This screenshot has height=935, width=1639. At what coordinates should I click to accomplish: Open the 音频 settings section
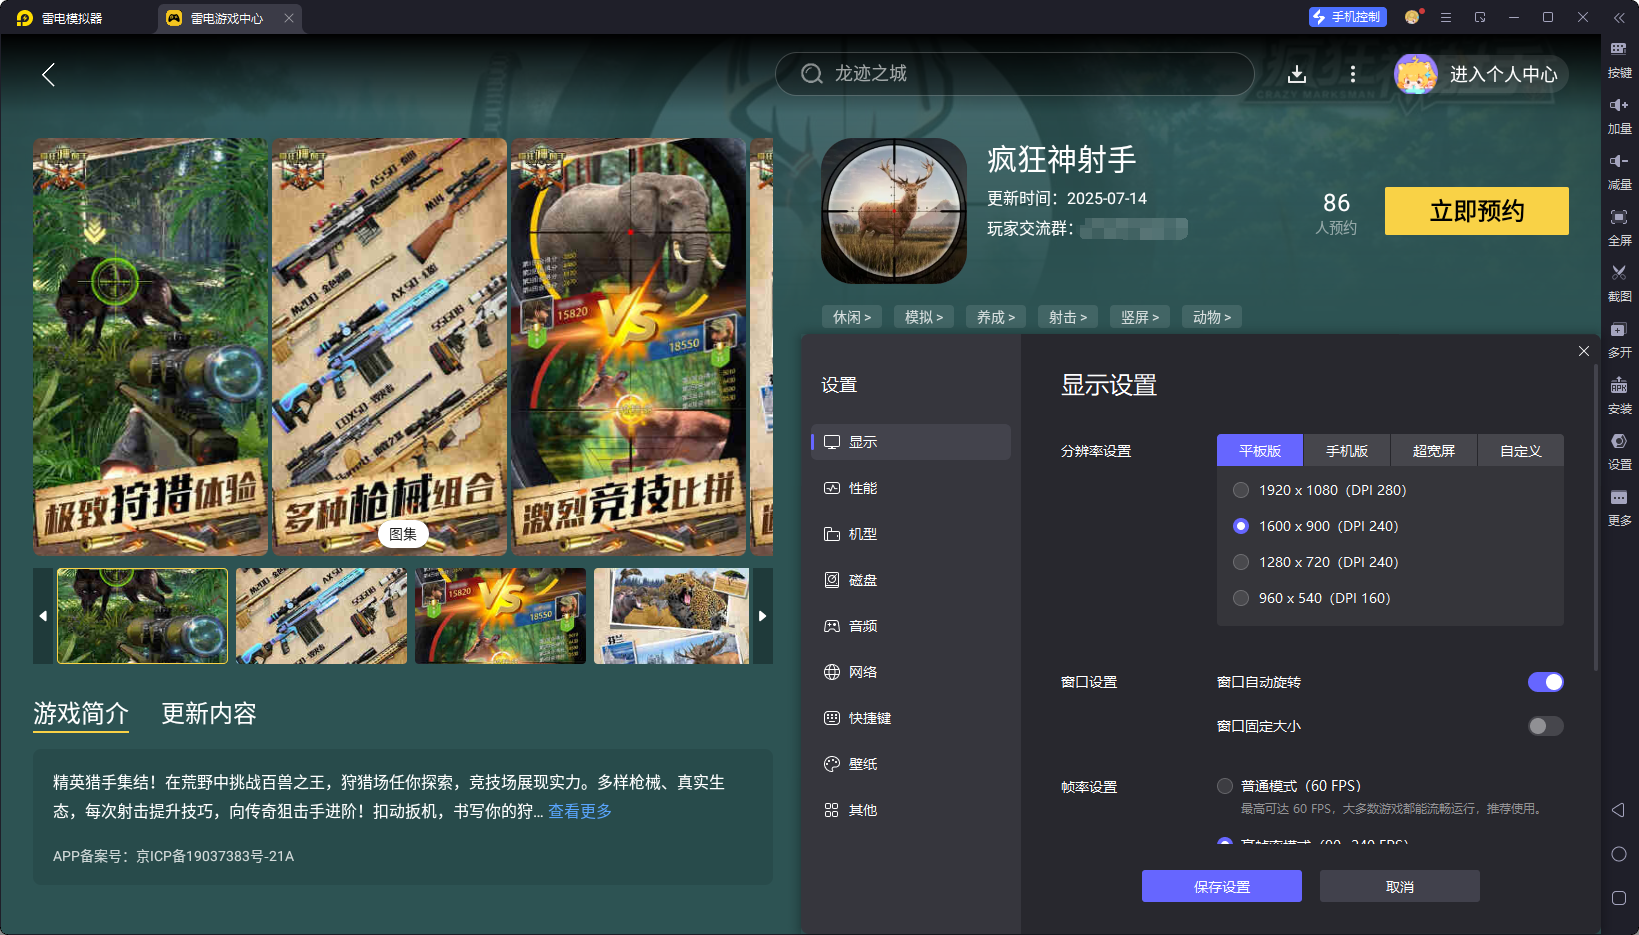pyautogui.click(x=911, y=626)
